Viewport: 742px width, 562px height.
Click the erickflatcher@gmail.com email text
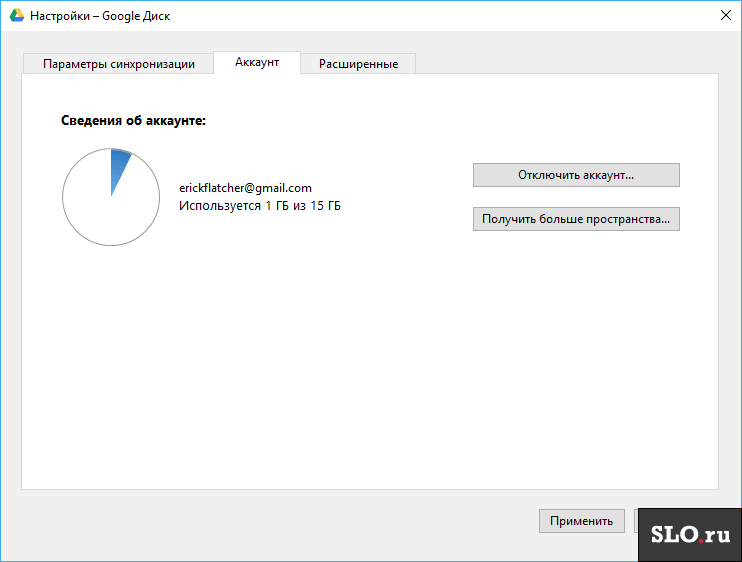tap(245, 188)
